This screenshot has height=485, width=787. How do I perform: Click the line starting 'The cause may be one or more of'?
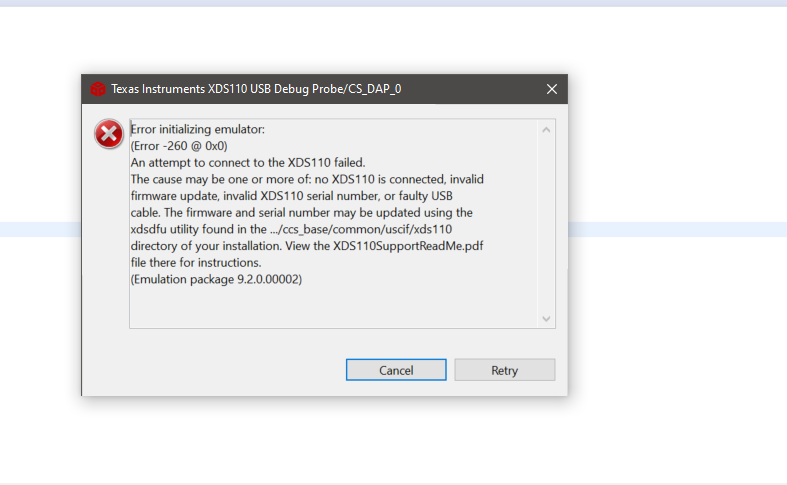pyautogui.click(x=307, y=179)
